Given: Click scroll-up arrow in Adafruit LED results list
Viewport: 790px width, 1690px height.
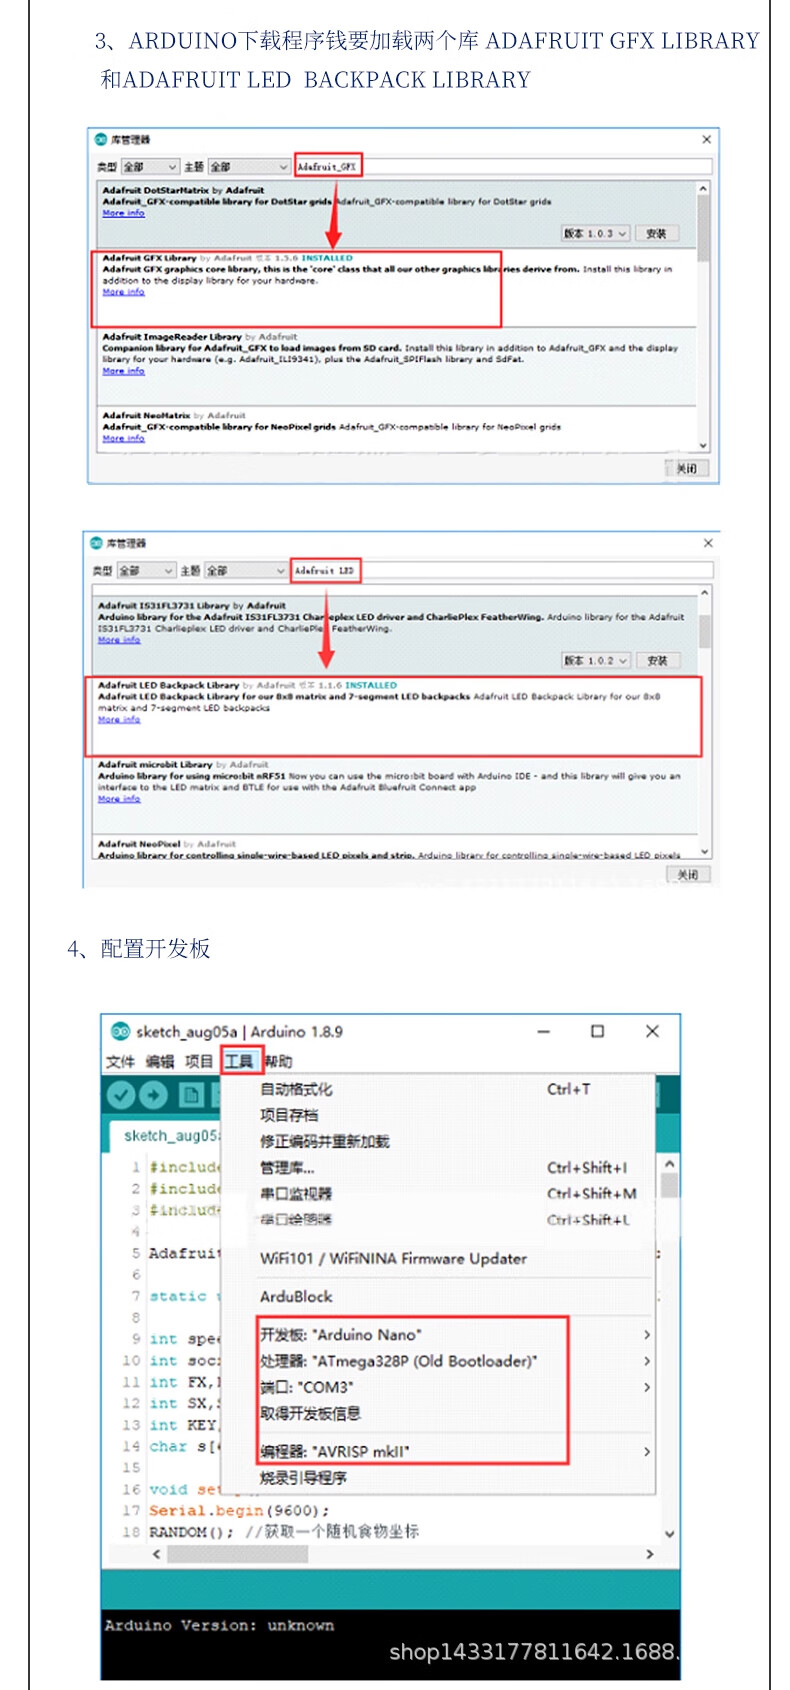Looking at the screenshot, I should point(704,593).
